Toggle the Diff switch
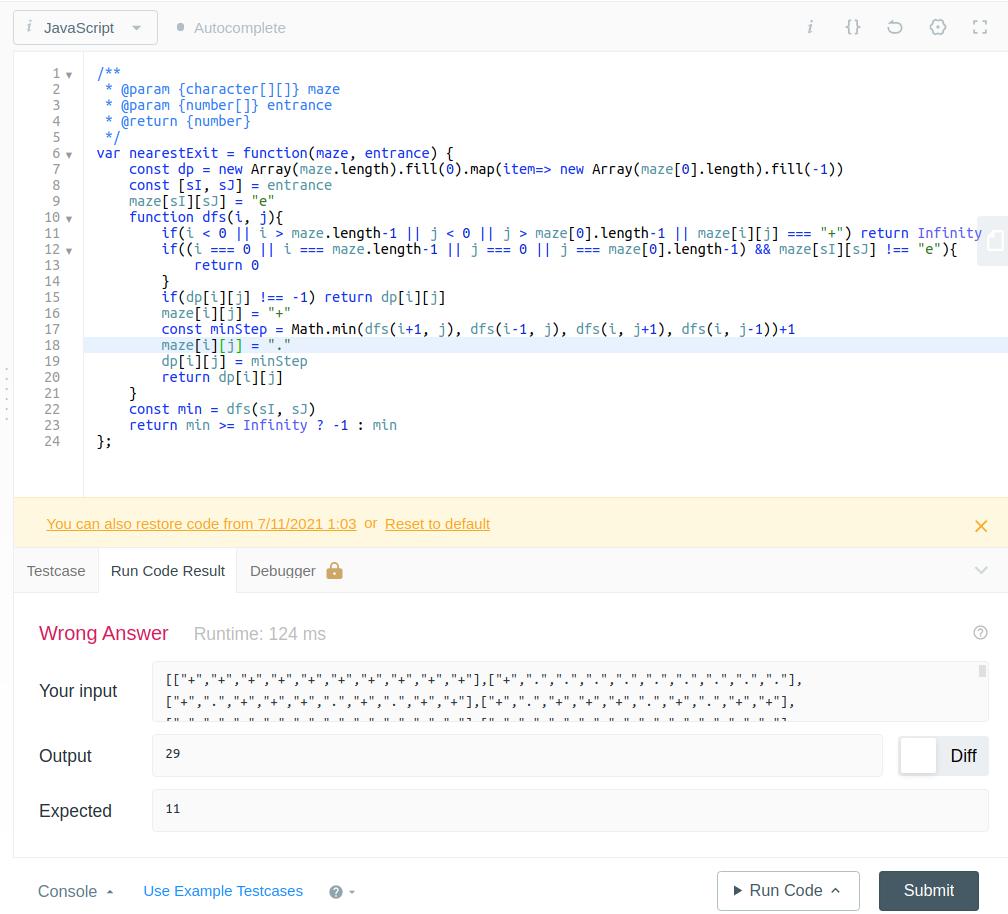 click(x=943, y=756)
